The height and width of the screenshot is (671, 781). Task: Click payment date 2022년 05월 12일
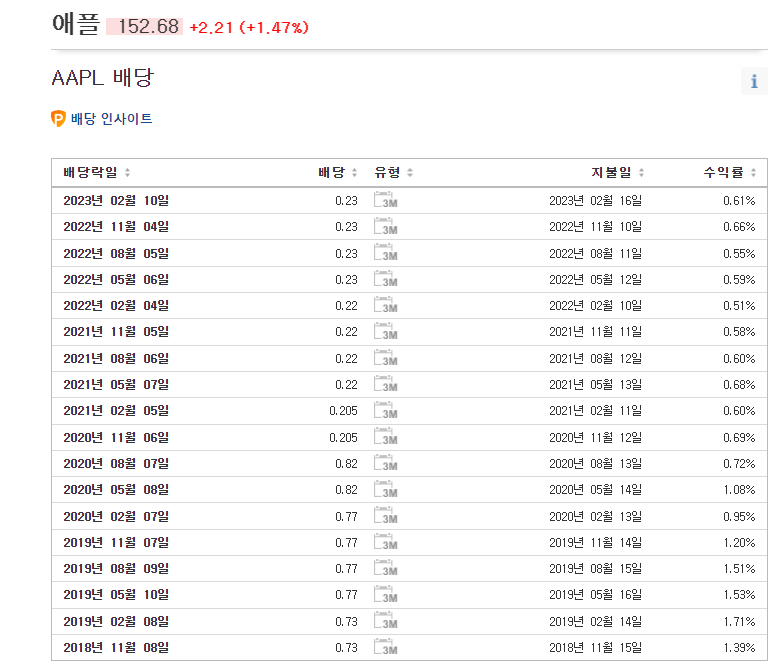[x=595, y=279]
